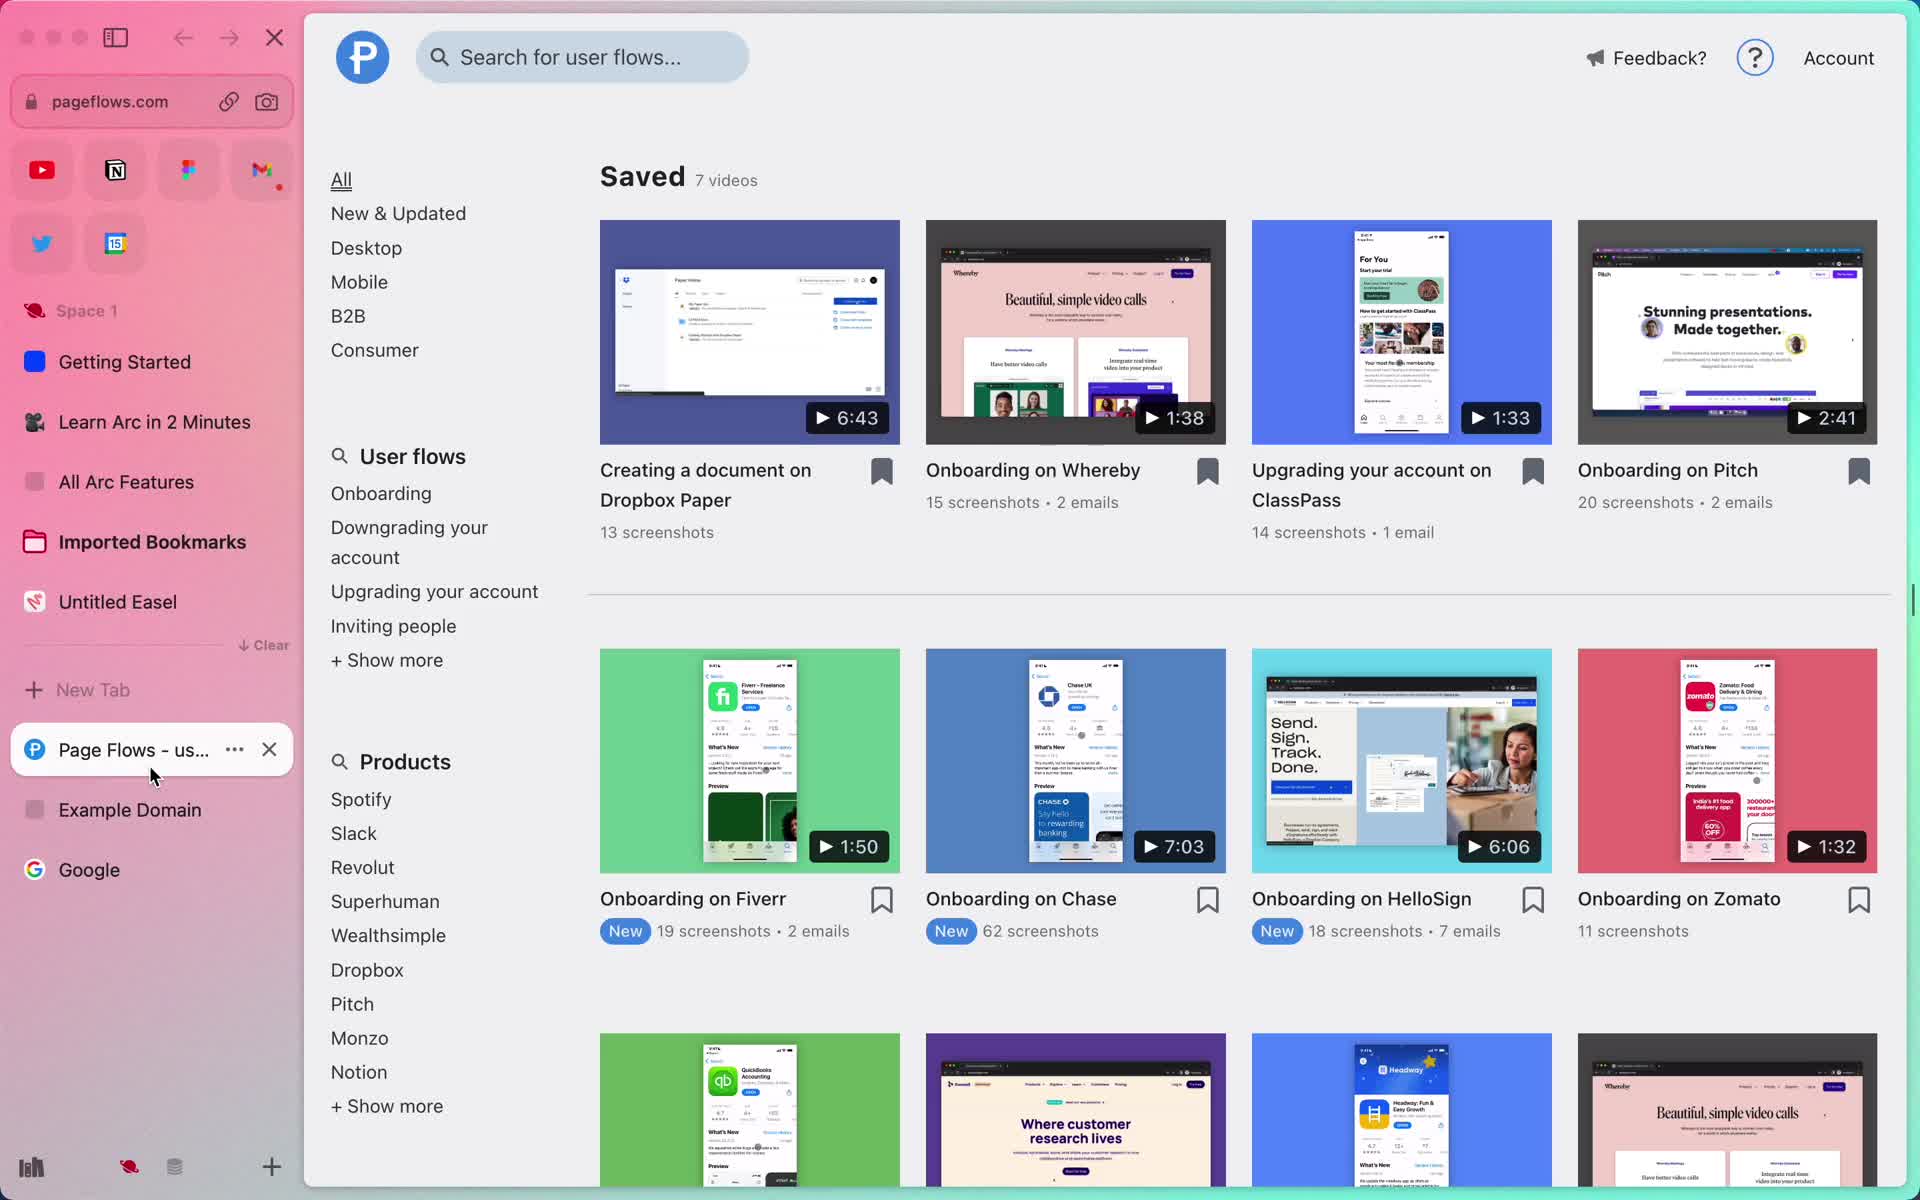The height and width of the screenshot is (1200, 1920).
Task: Open the Account menu link
Action: 1838,58
